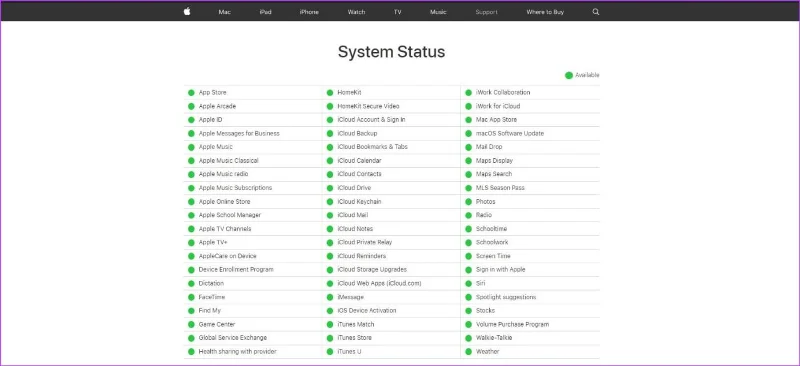This screenshot has width=800, height=366.
Task: Select the iCloud Keychain entry
Action: click(359, 202)
